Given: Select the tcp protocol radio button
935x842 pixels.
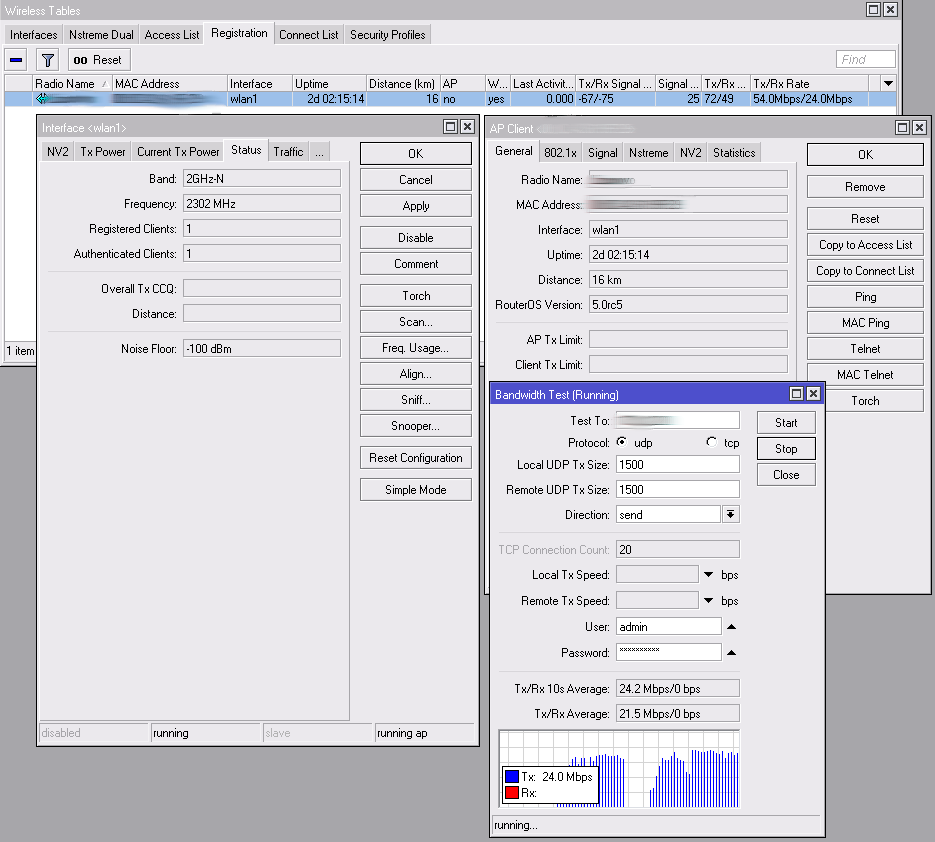Looking at the screenshot, I should pos(711,442).
